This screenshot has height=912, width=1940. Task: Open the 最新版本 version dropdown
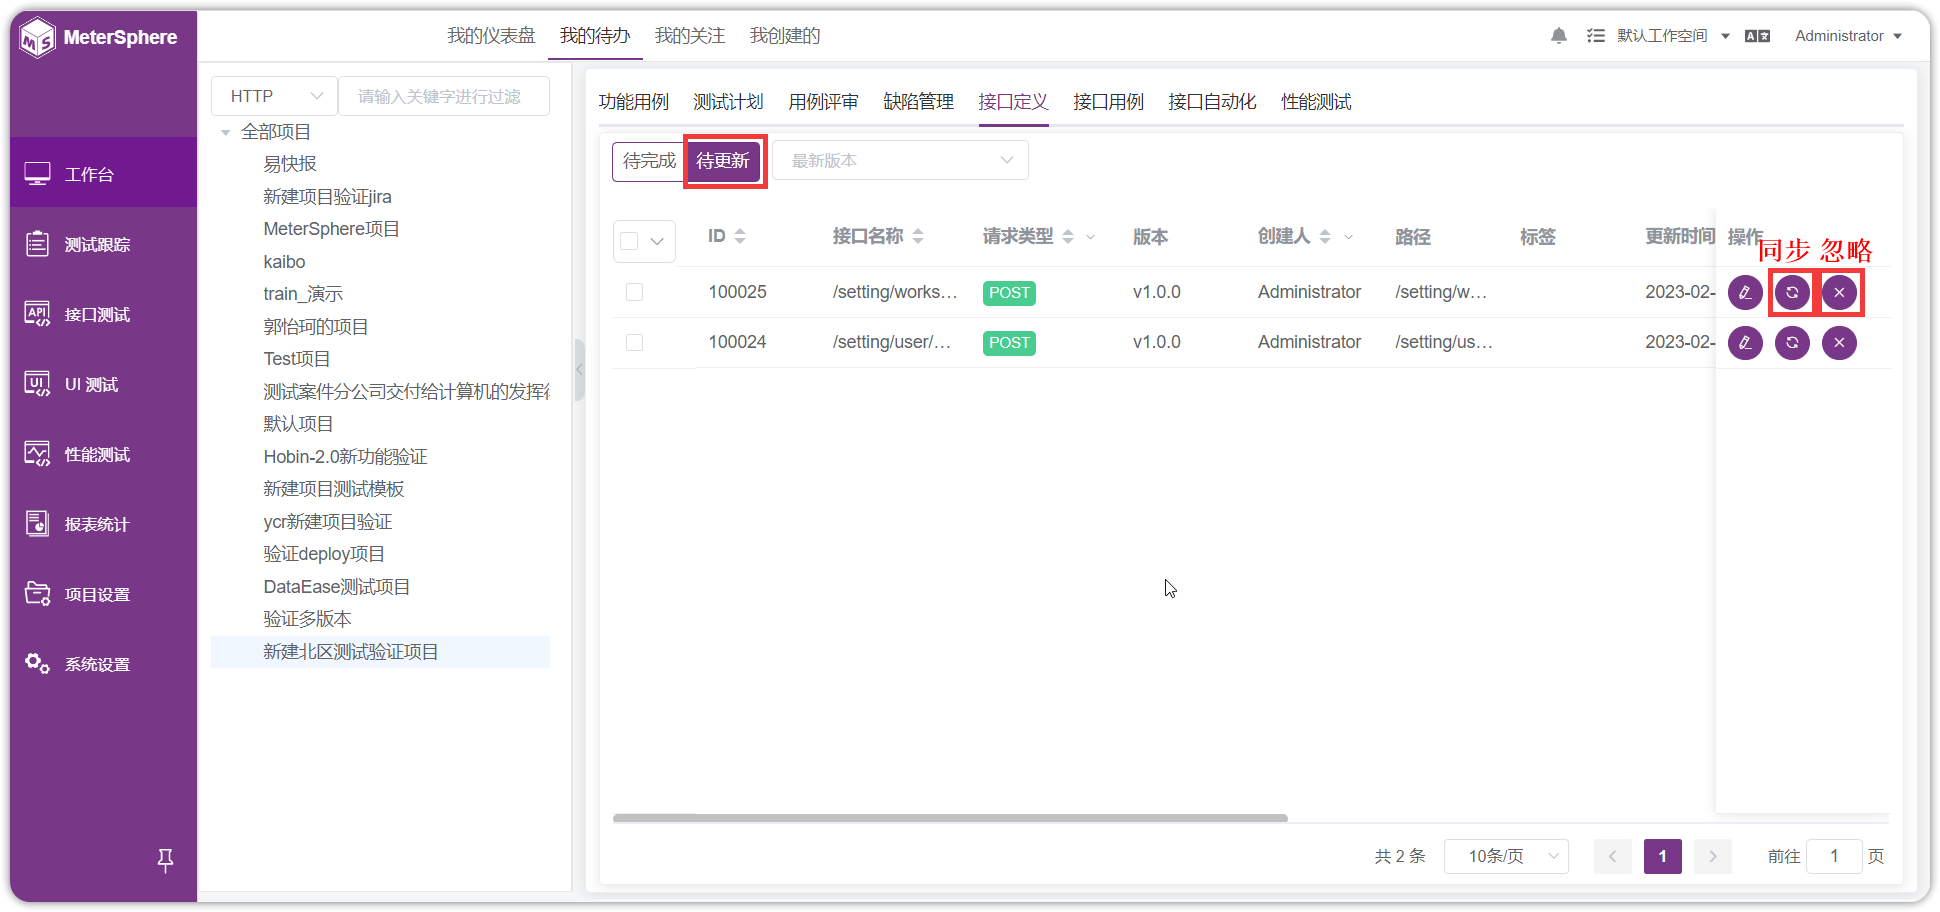pyautogui.click(x=900, y=160)
